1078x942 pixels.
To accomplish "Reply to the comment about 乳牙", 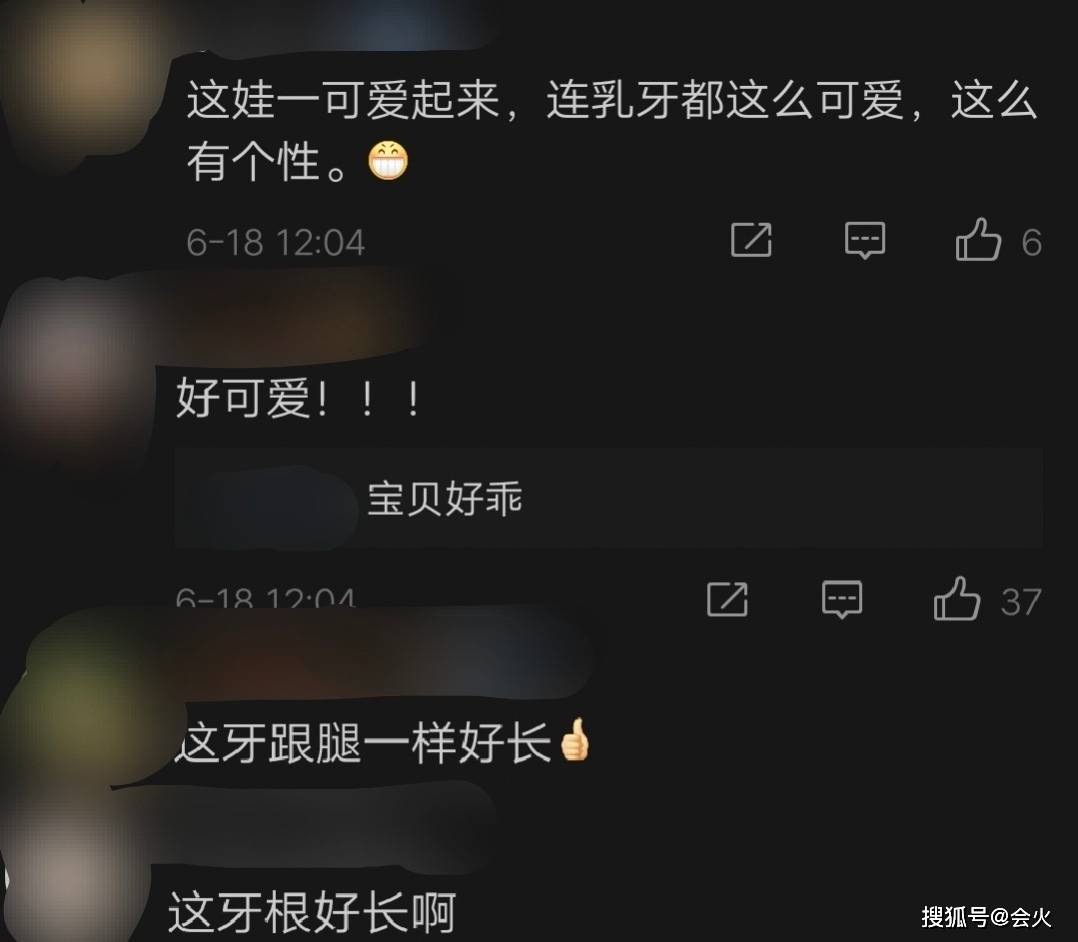I will coord(865,241).
